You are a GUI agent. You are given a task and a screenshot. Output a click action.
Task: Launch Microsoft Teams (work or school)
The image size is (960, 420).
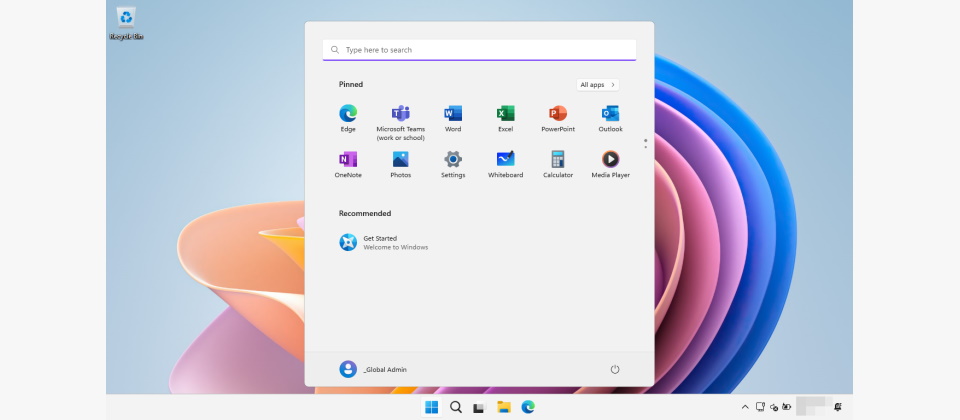coord(400,113)
